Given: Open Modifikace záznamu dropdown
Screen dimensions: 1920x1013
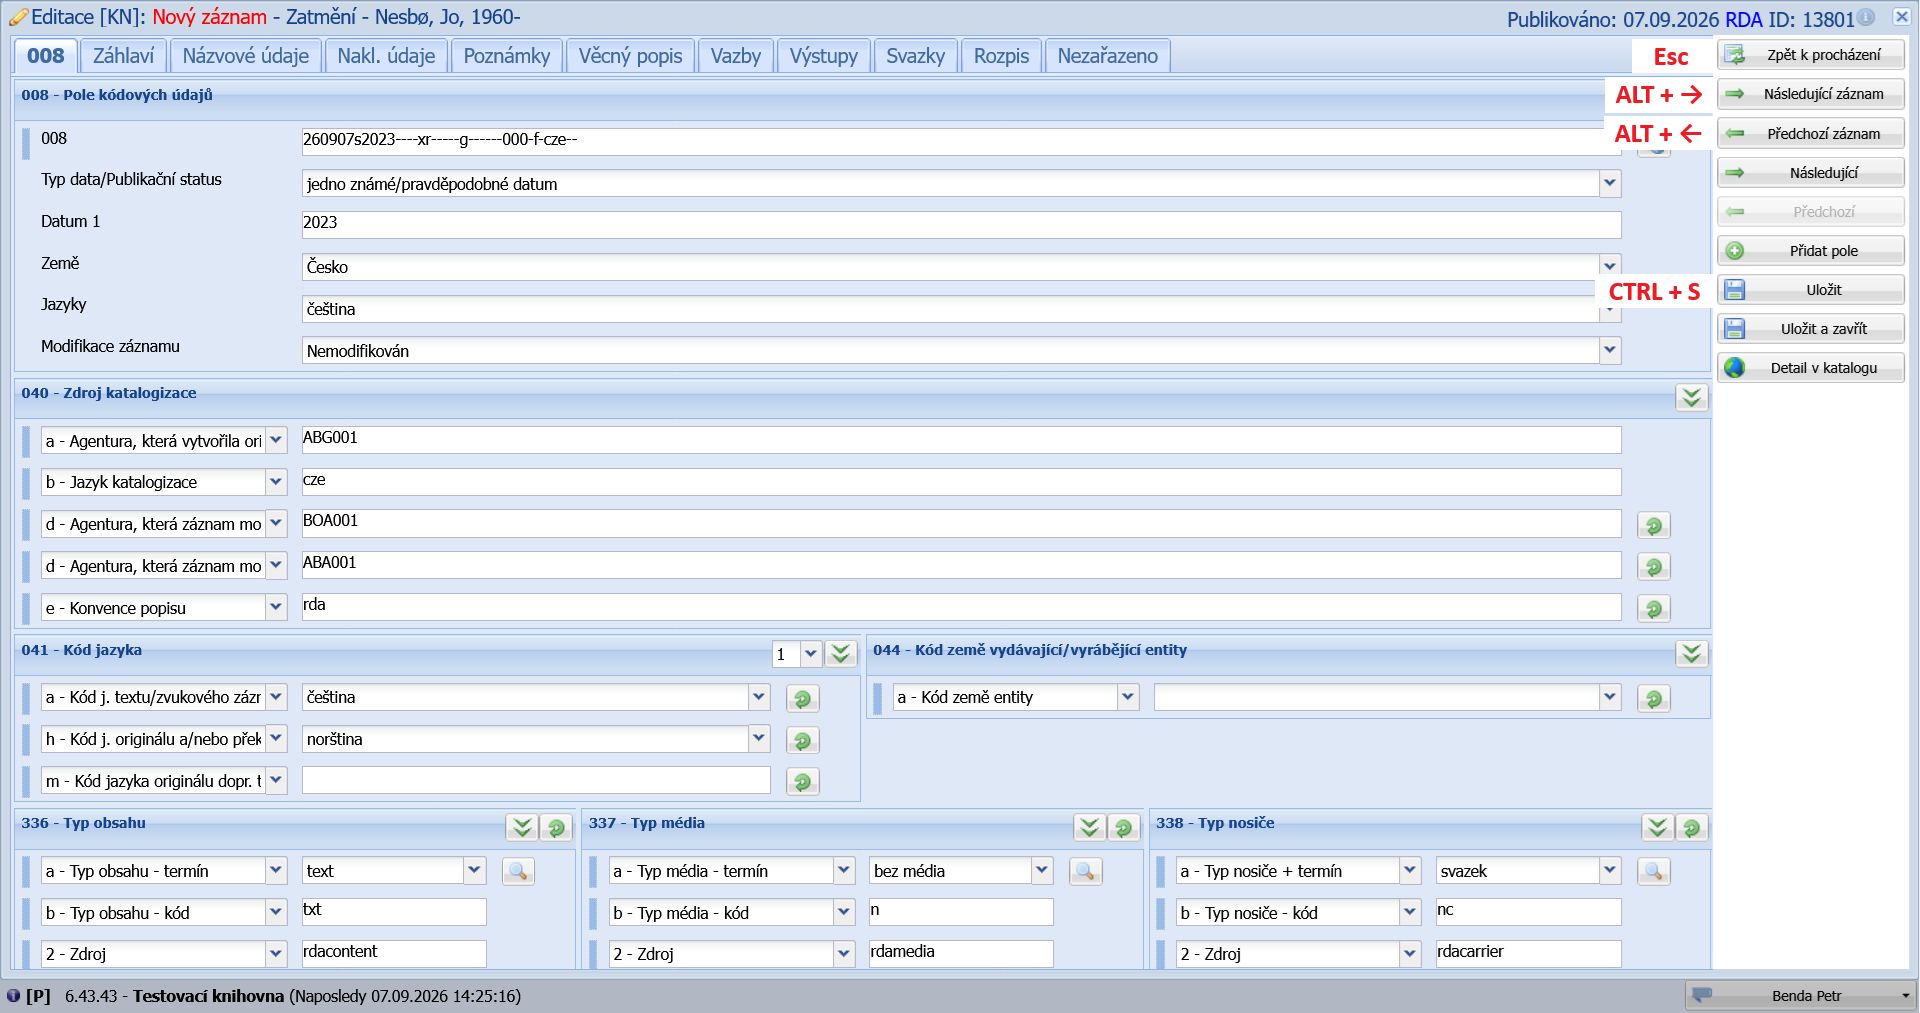Looking at the screenshot, I should (1610, 350).
